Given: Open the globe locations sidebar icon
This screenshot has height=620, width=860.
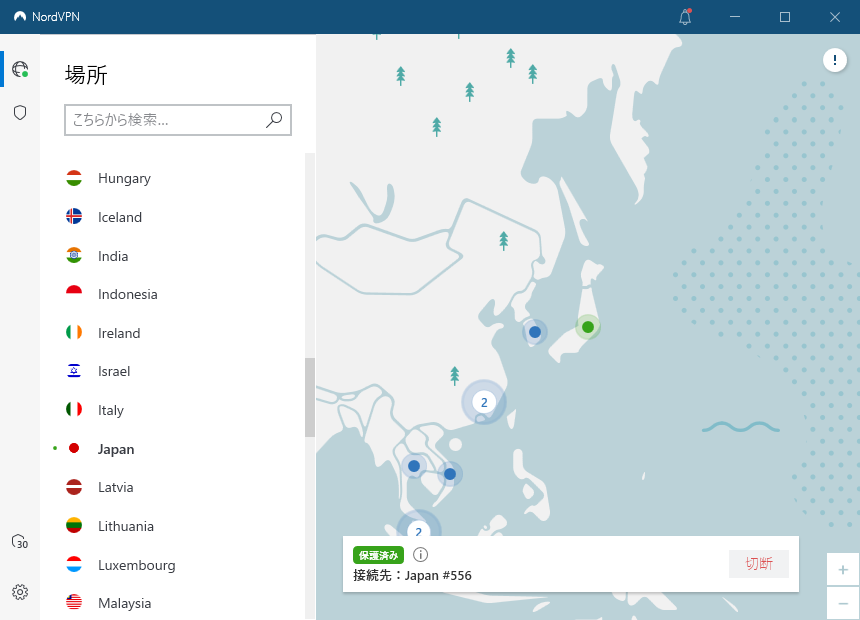Looking at the screenshot, I should click(x=20, y=69).
